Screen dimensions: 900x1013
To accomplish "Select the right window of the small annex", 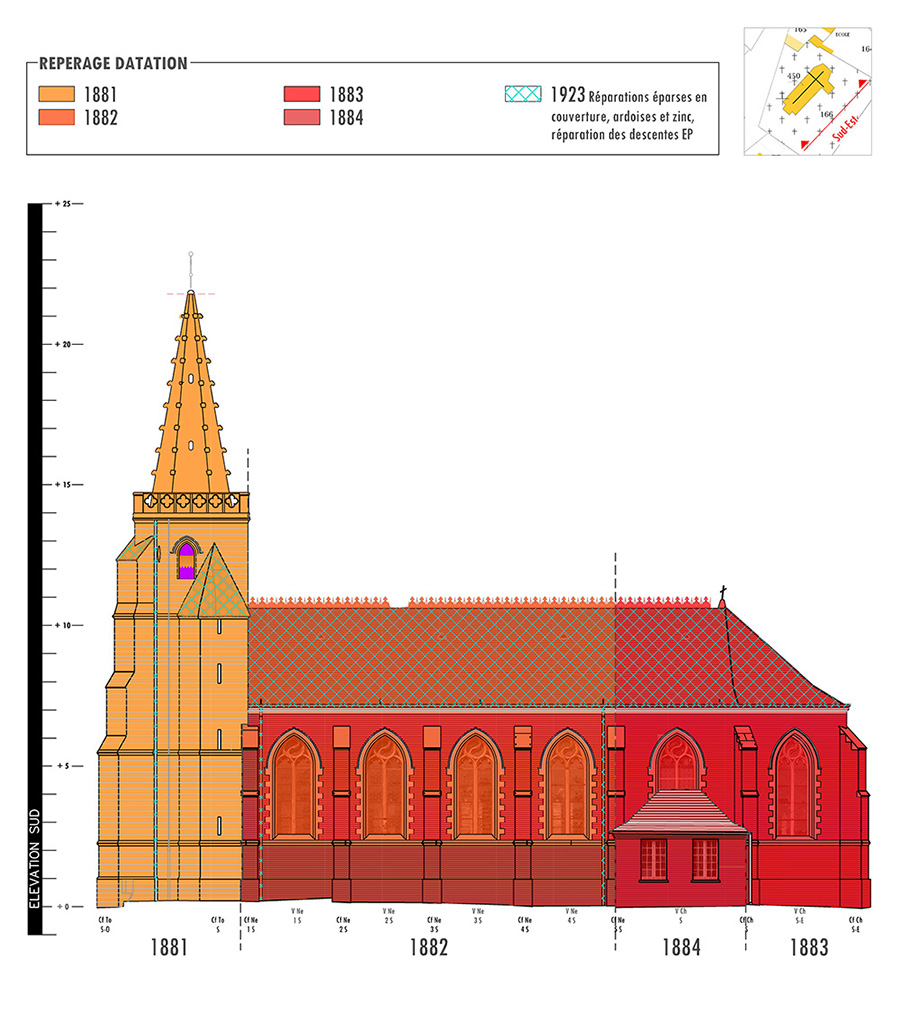I will 705,859.
